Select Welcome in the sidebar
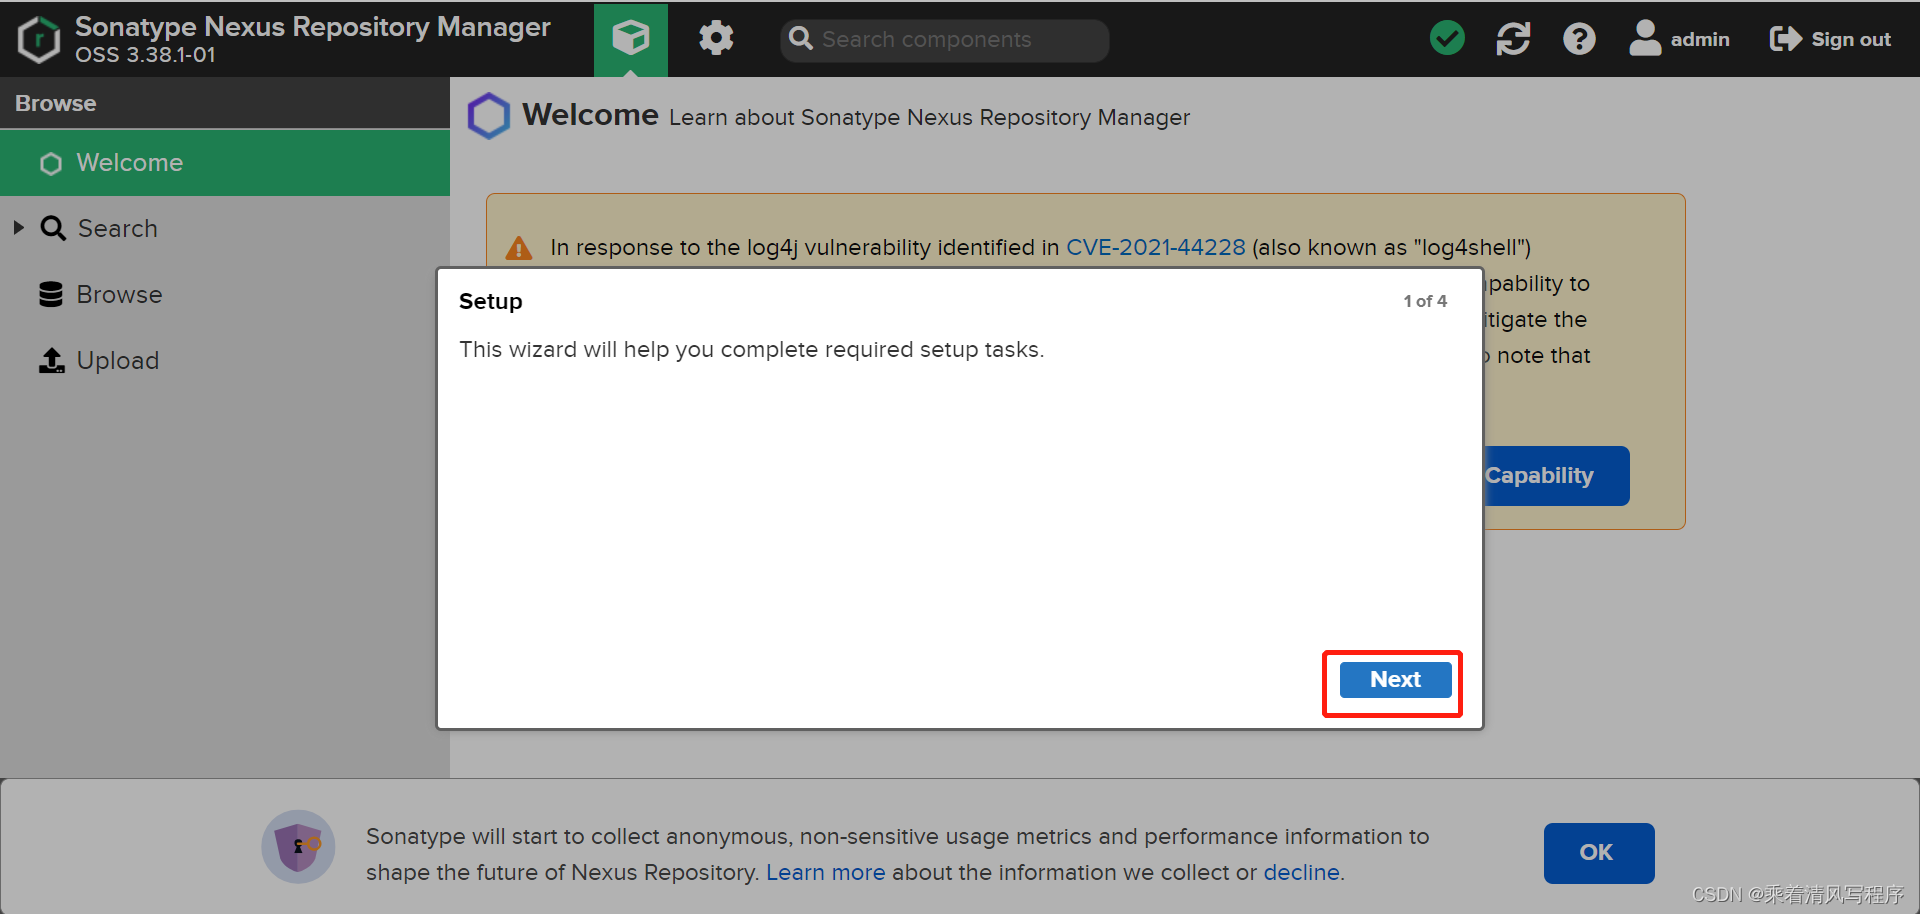The image size is (1920, 914). tap(225, 163)
